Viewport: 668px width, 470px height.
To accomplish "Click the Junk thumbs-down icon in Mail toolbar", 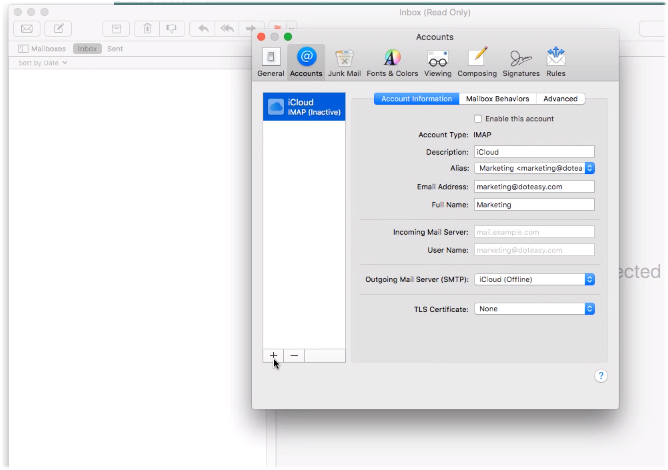I will [x=172, y=29].
